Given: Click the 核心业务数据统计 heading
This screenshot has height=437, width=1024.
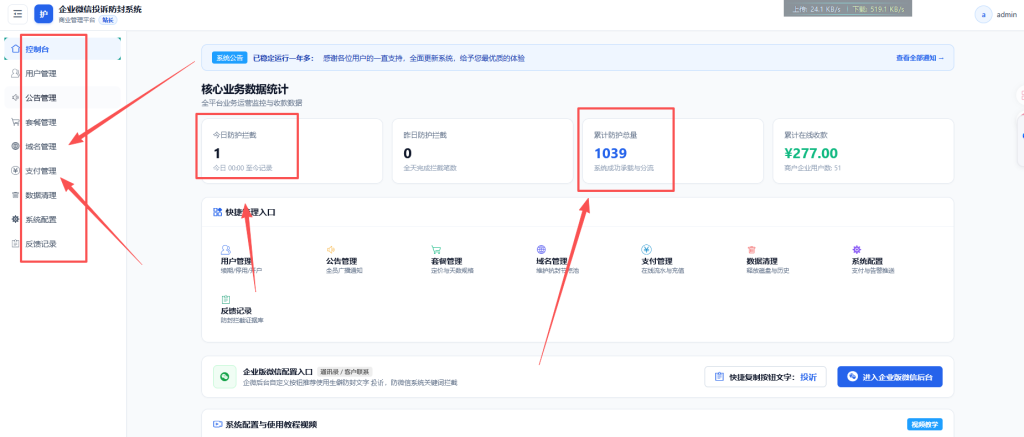Looking at the screenshot, I should coord(245,89).
